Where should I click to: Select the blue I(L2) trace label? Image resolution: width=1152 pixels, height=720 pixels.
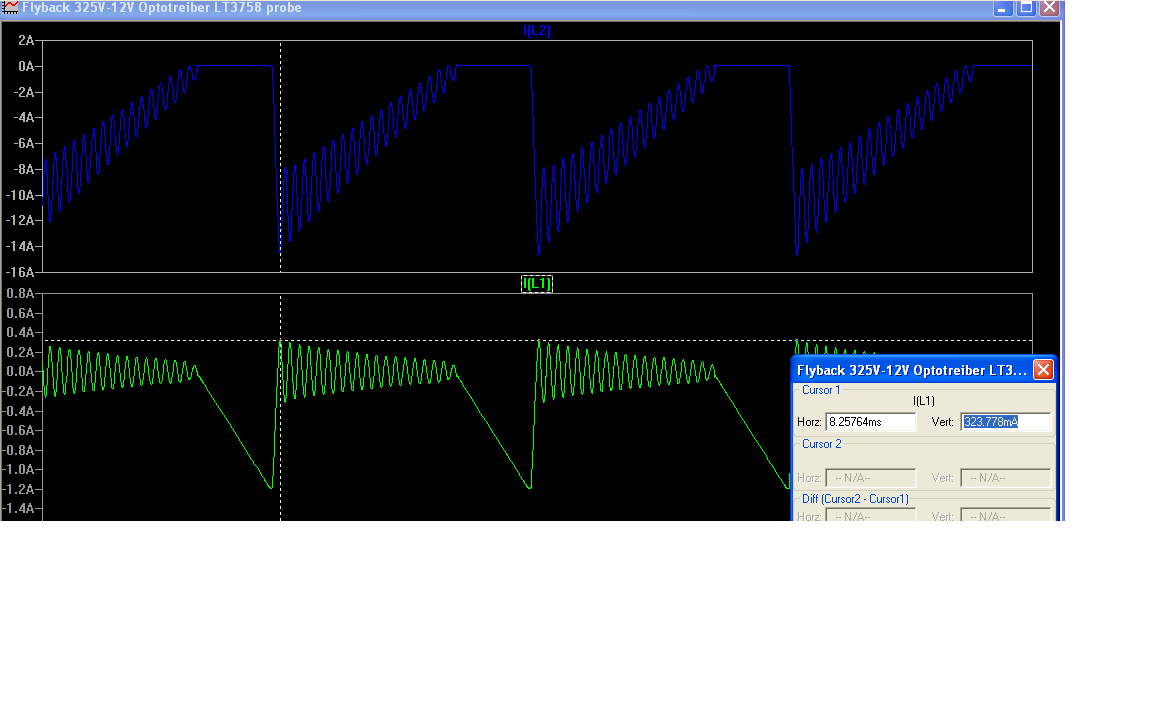537,31
